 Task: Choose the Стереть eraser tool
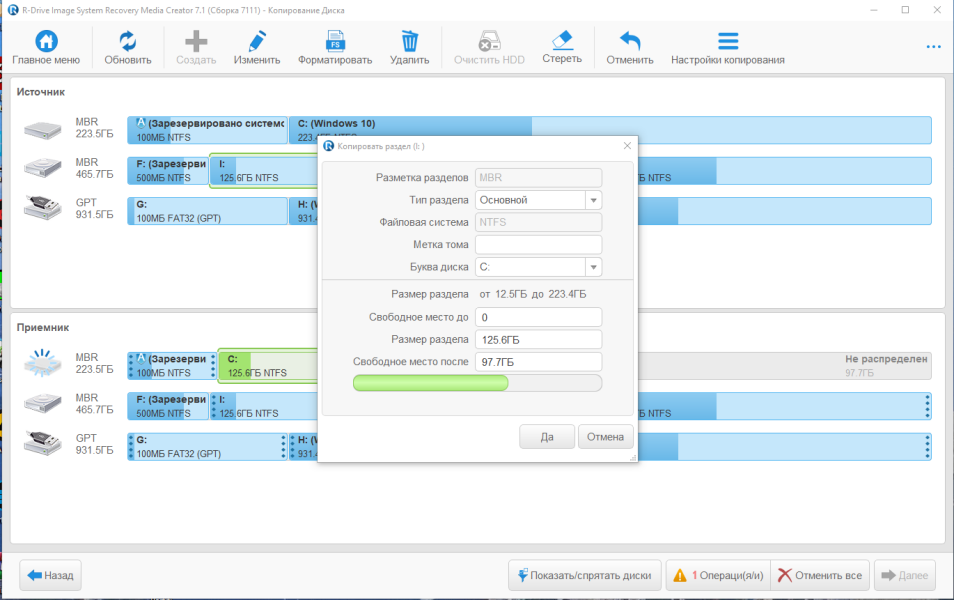point(562,40)
